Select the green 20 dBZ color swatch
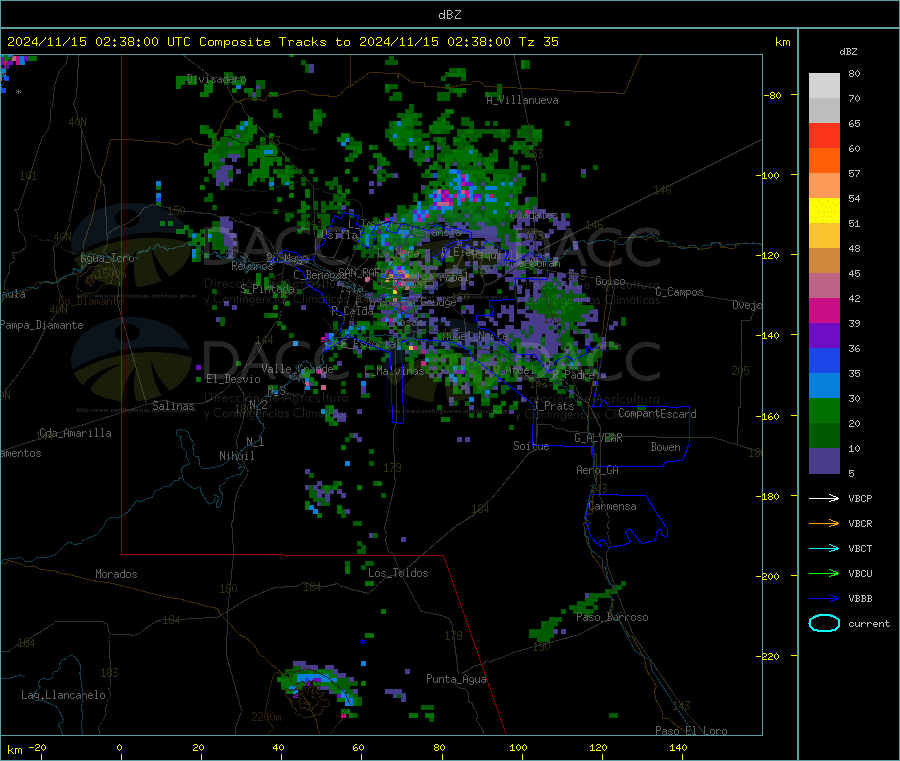The image size is (900, 761). 824,410
